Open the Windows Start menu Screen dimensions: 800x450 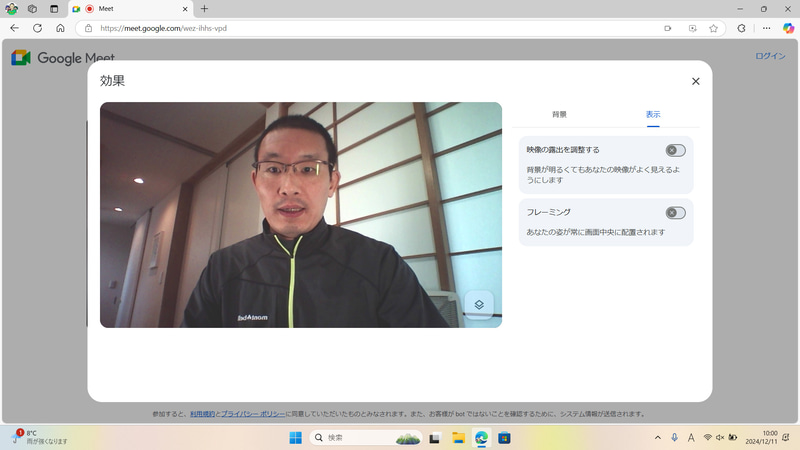tap(295, 438)
